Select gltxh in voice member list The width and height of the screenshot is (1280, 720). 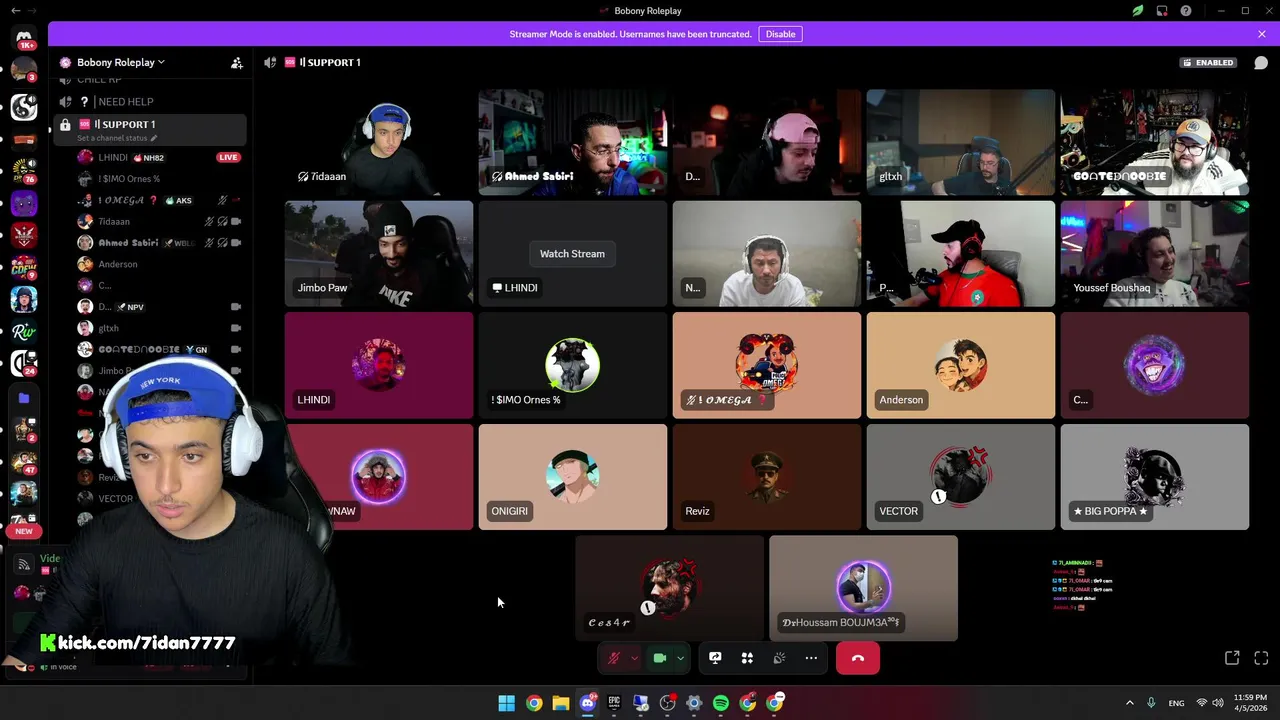[x=160, y=328]
